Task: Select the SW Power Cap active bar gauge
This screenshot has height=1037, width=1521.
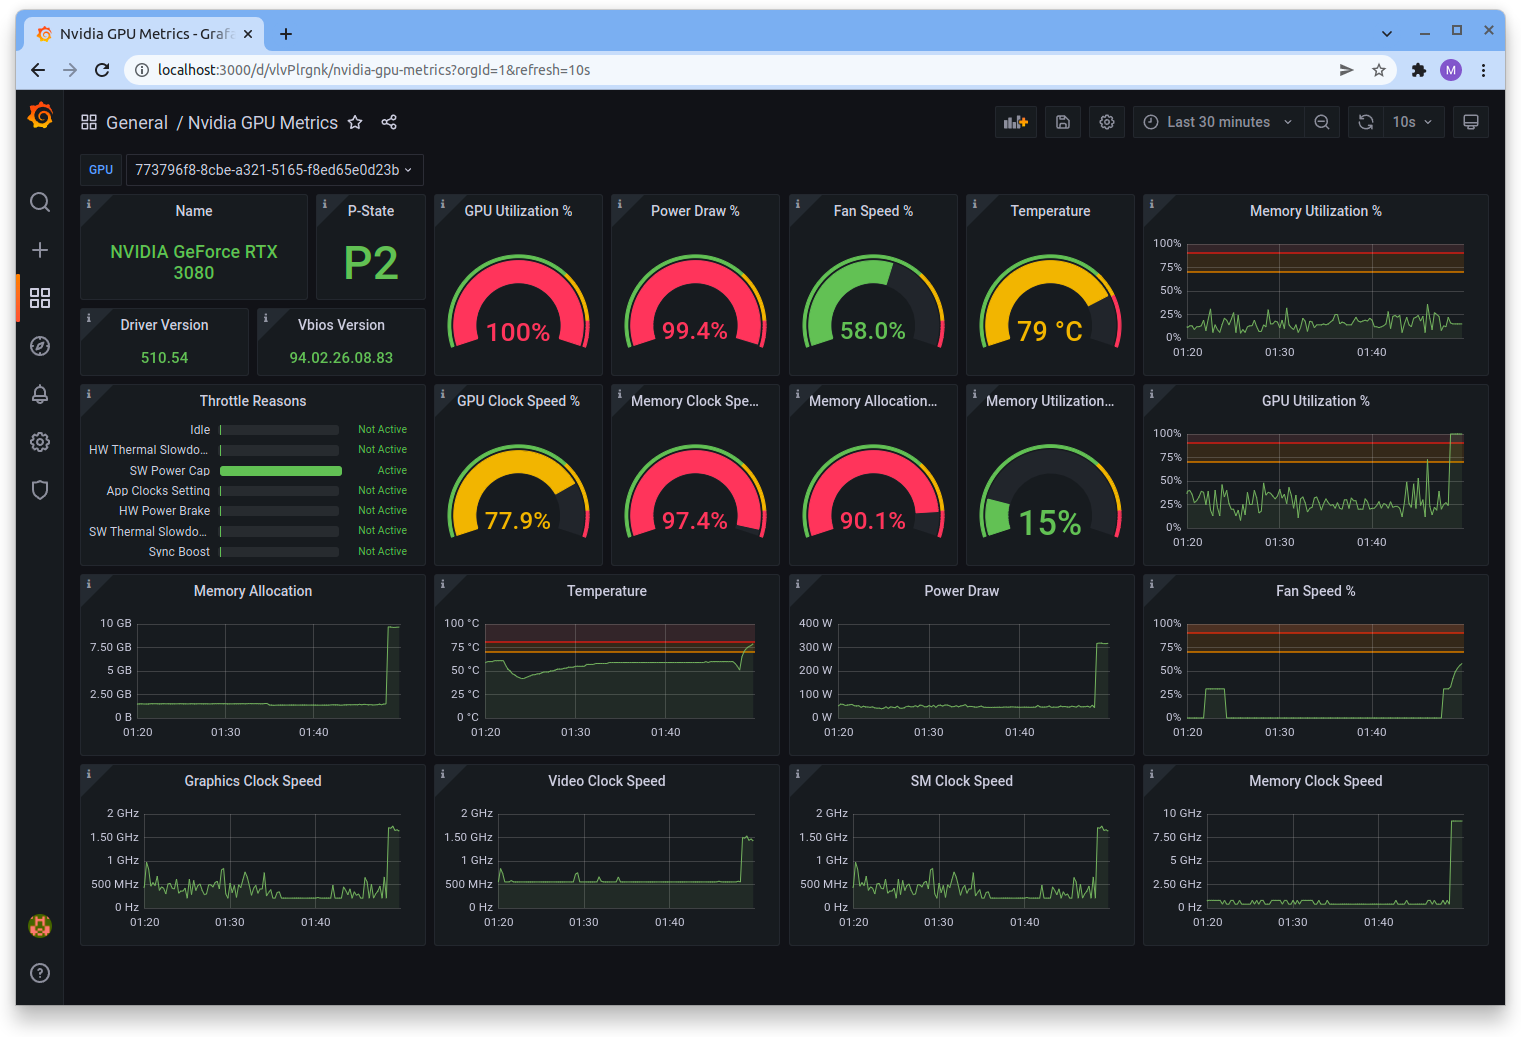Action: 280,470
